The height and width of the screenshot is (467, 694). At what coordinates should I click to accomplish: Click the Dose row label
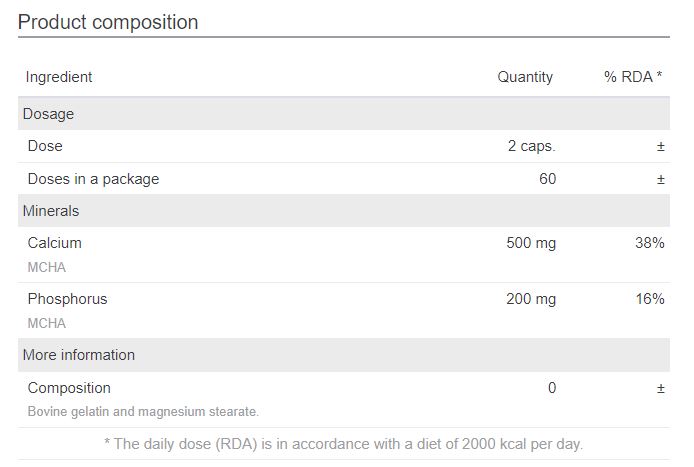45,146
